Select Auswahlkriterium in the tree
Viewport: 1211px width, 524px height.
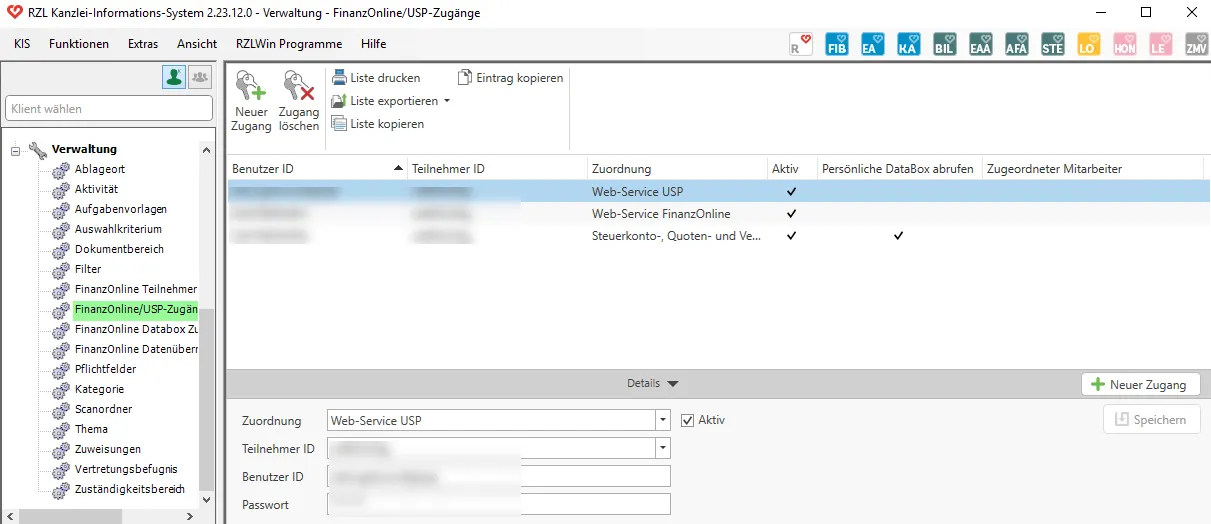(x=118, y=229)
